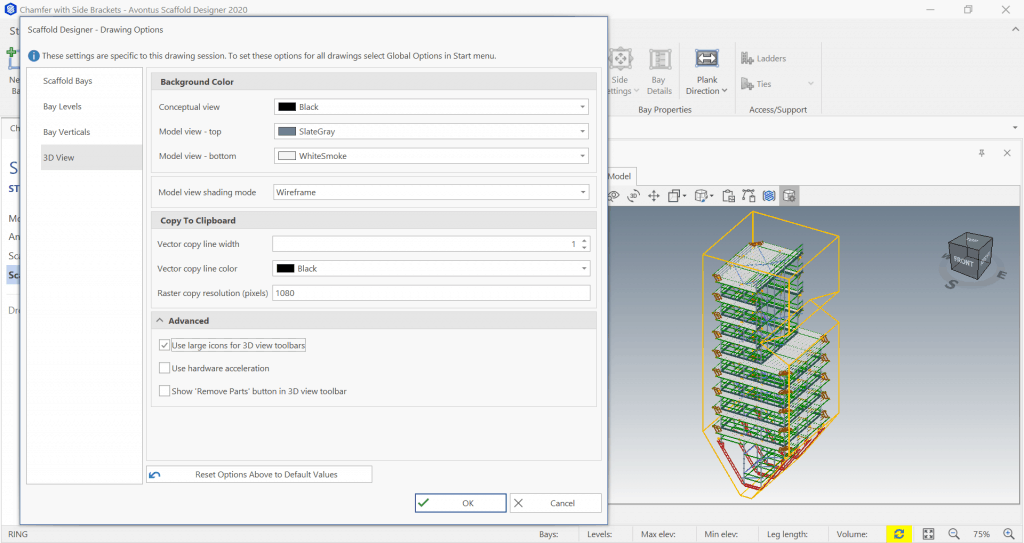
Task: Click the Plank Direction icon
Action: click(x=707, y=58)
